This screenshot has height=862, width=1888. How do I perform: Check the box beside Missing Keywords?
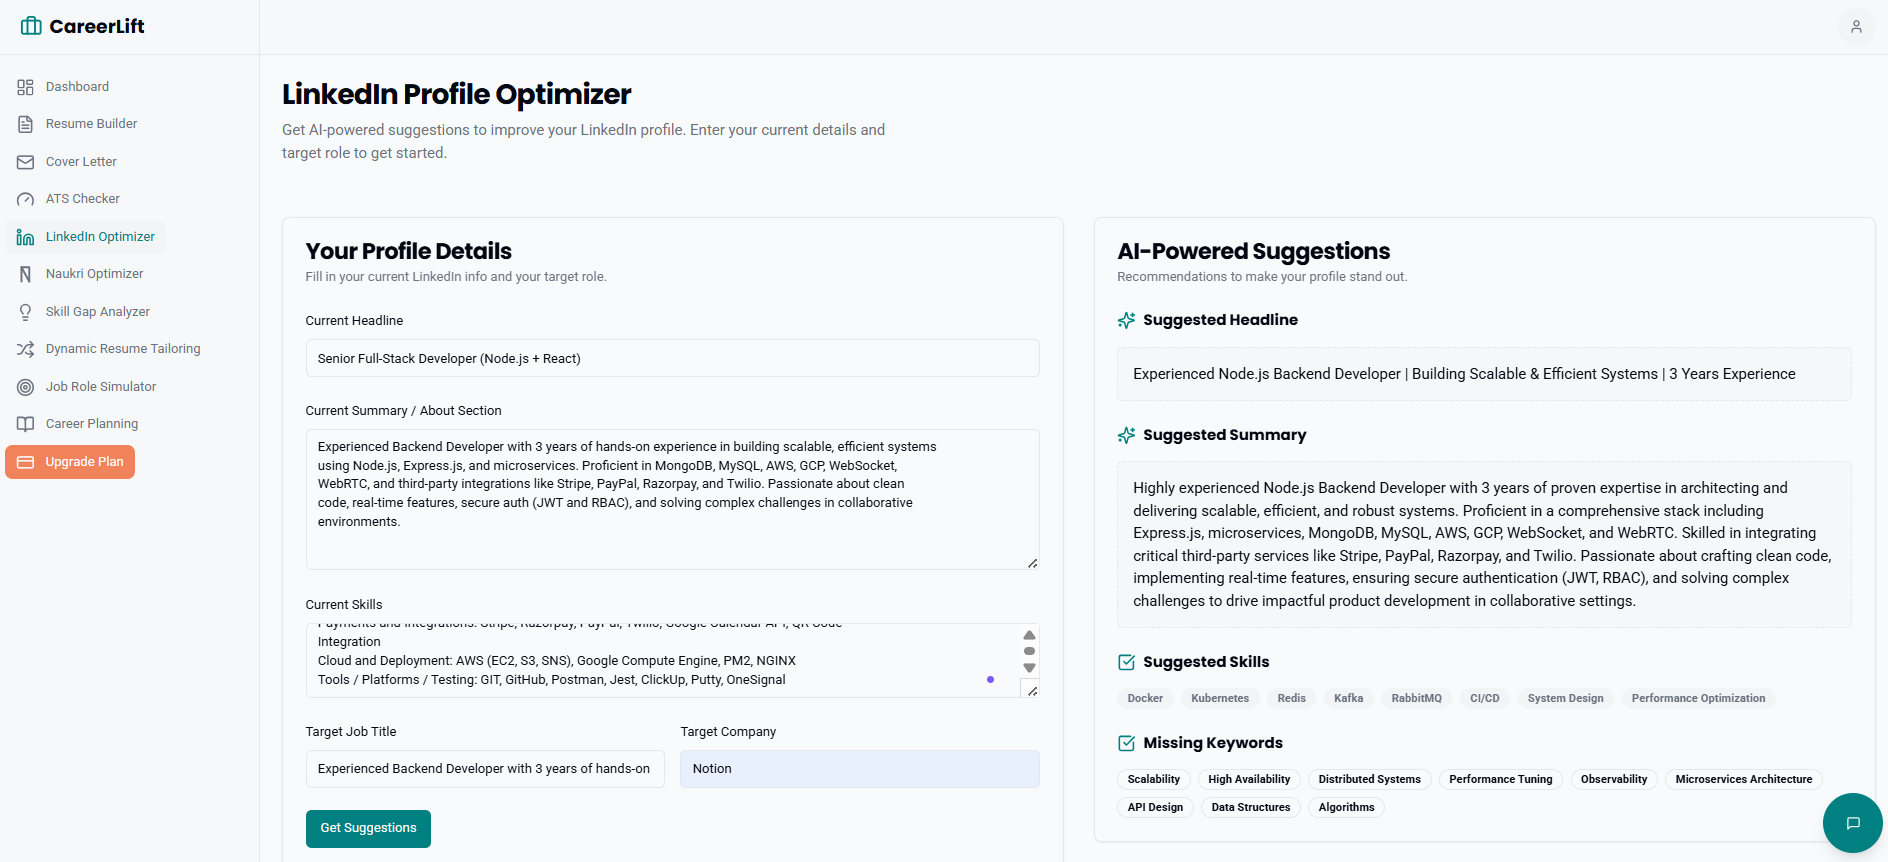tap(1126, 743)
